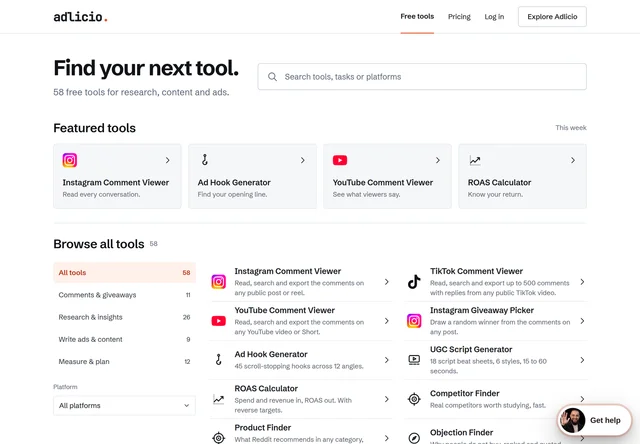Open Product Finder tool link
Image resolution: width=640 pixels, height=444 pixels.
300,433
